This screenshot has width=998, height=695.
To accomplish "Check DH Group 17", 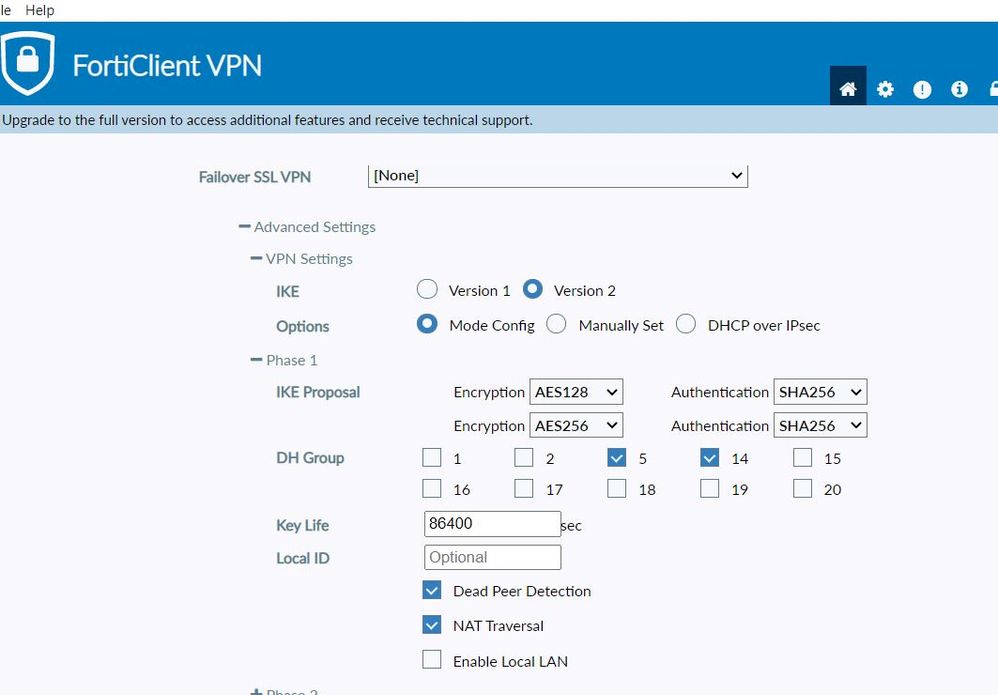I will tap(524, 488).
